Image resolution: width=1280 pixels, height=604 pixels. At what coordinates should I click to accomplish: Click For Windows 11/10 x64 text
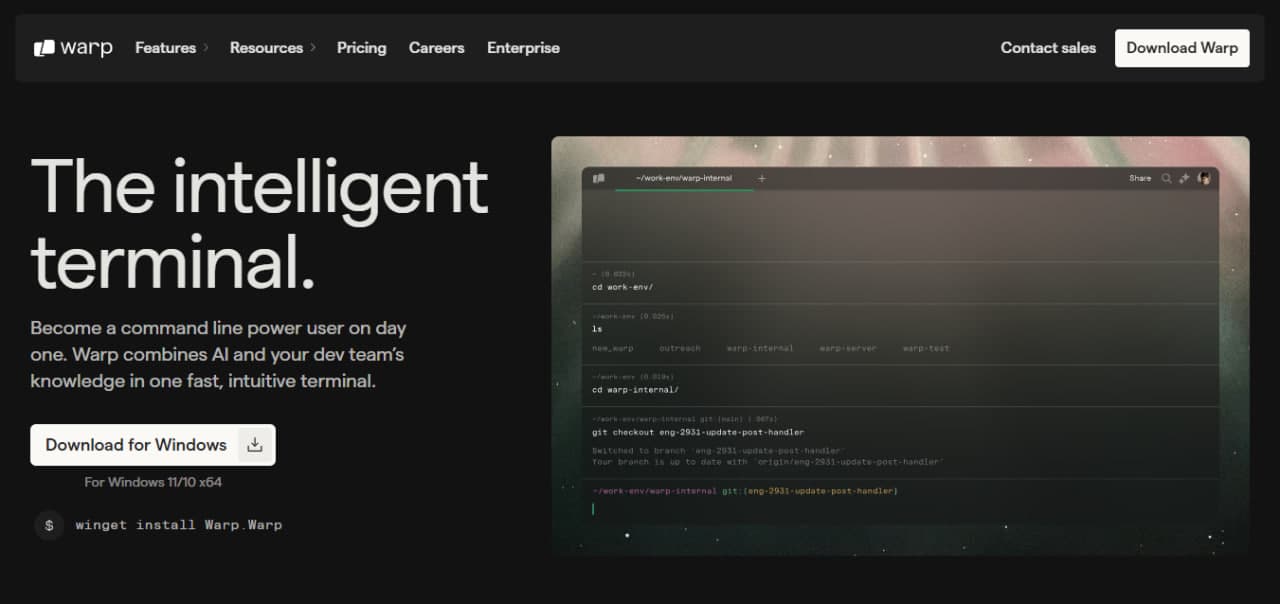tap(153, 482)
